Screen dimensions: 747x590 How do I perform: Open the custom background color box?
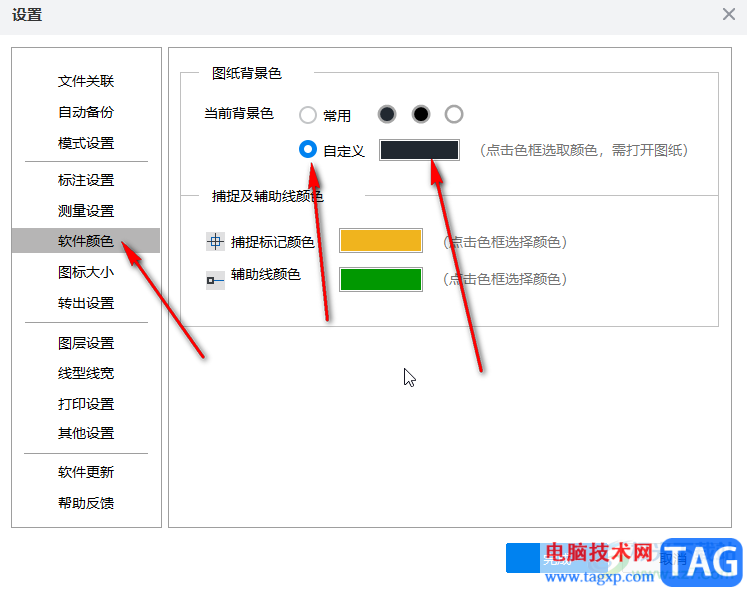pos(419,150)
